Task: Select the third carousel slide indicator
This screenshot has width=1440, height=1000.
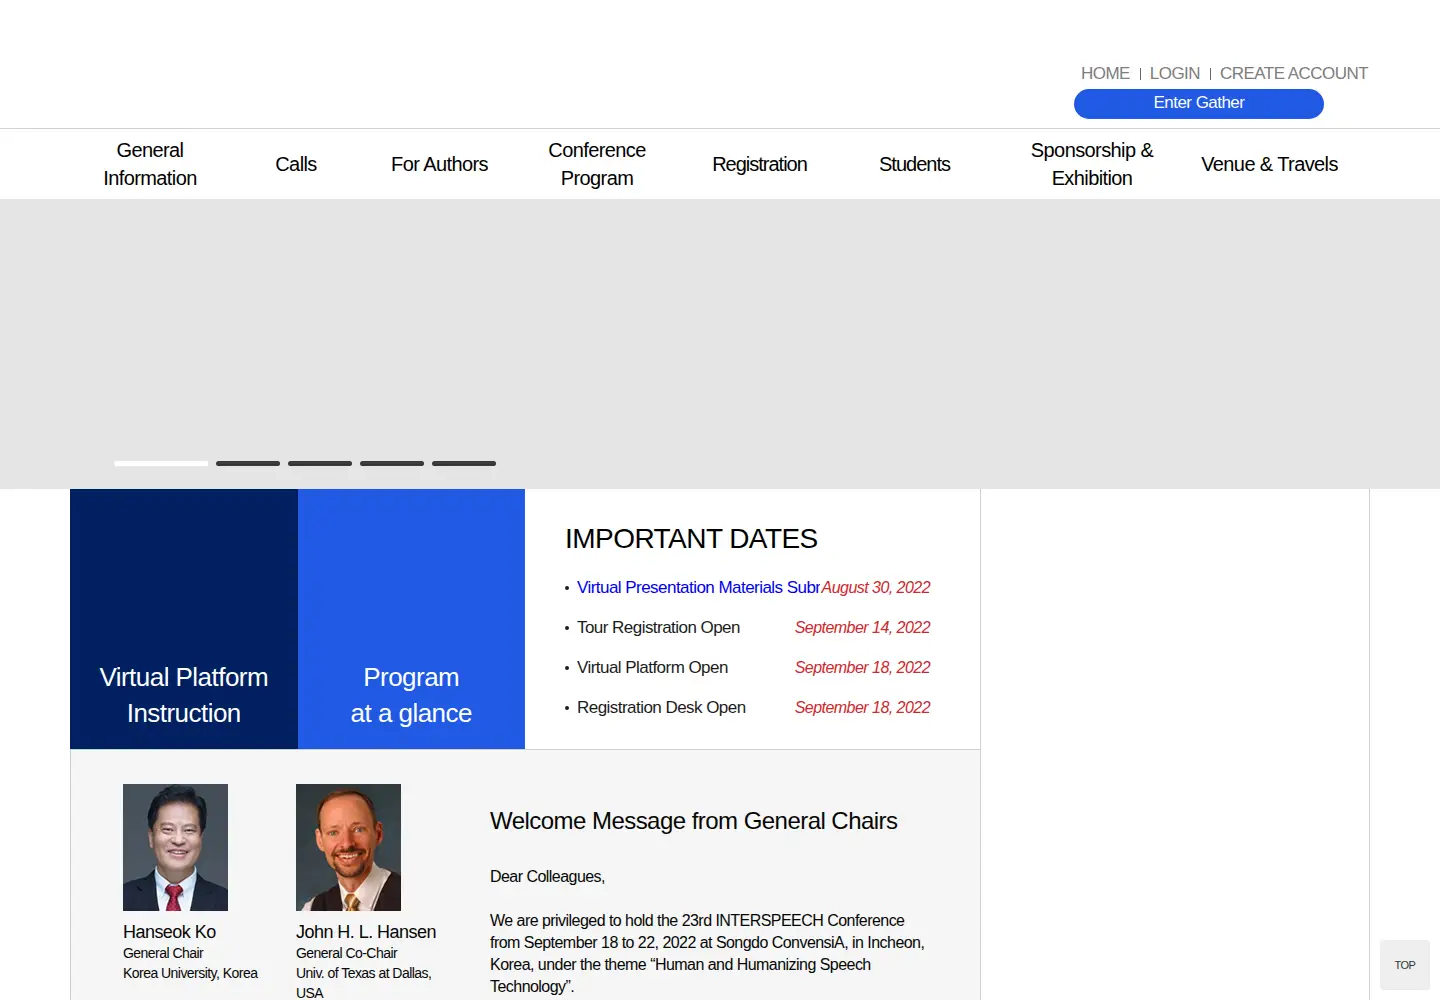Action: pyautogui.click(x=320, y=463)
